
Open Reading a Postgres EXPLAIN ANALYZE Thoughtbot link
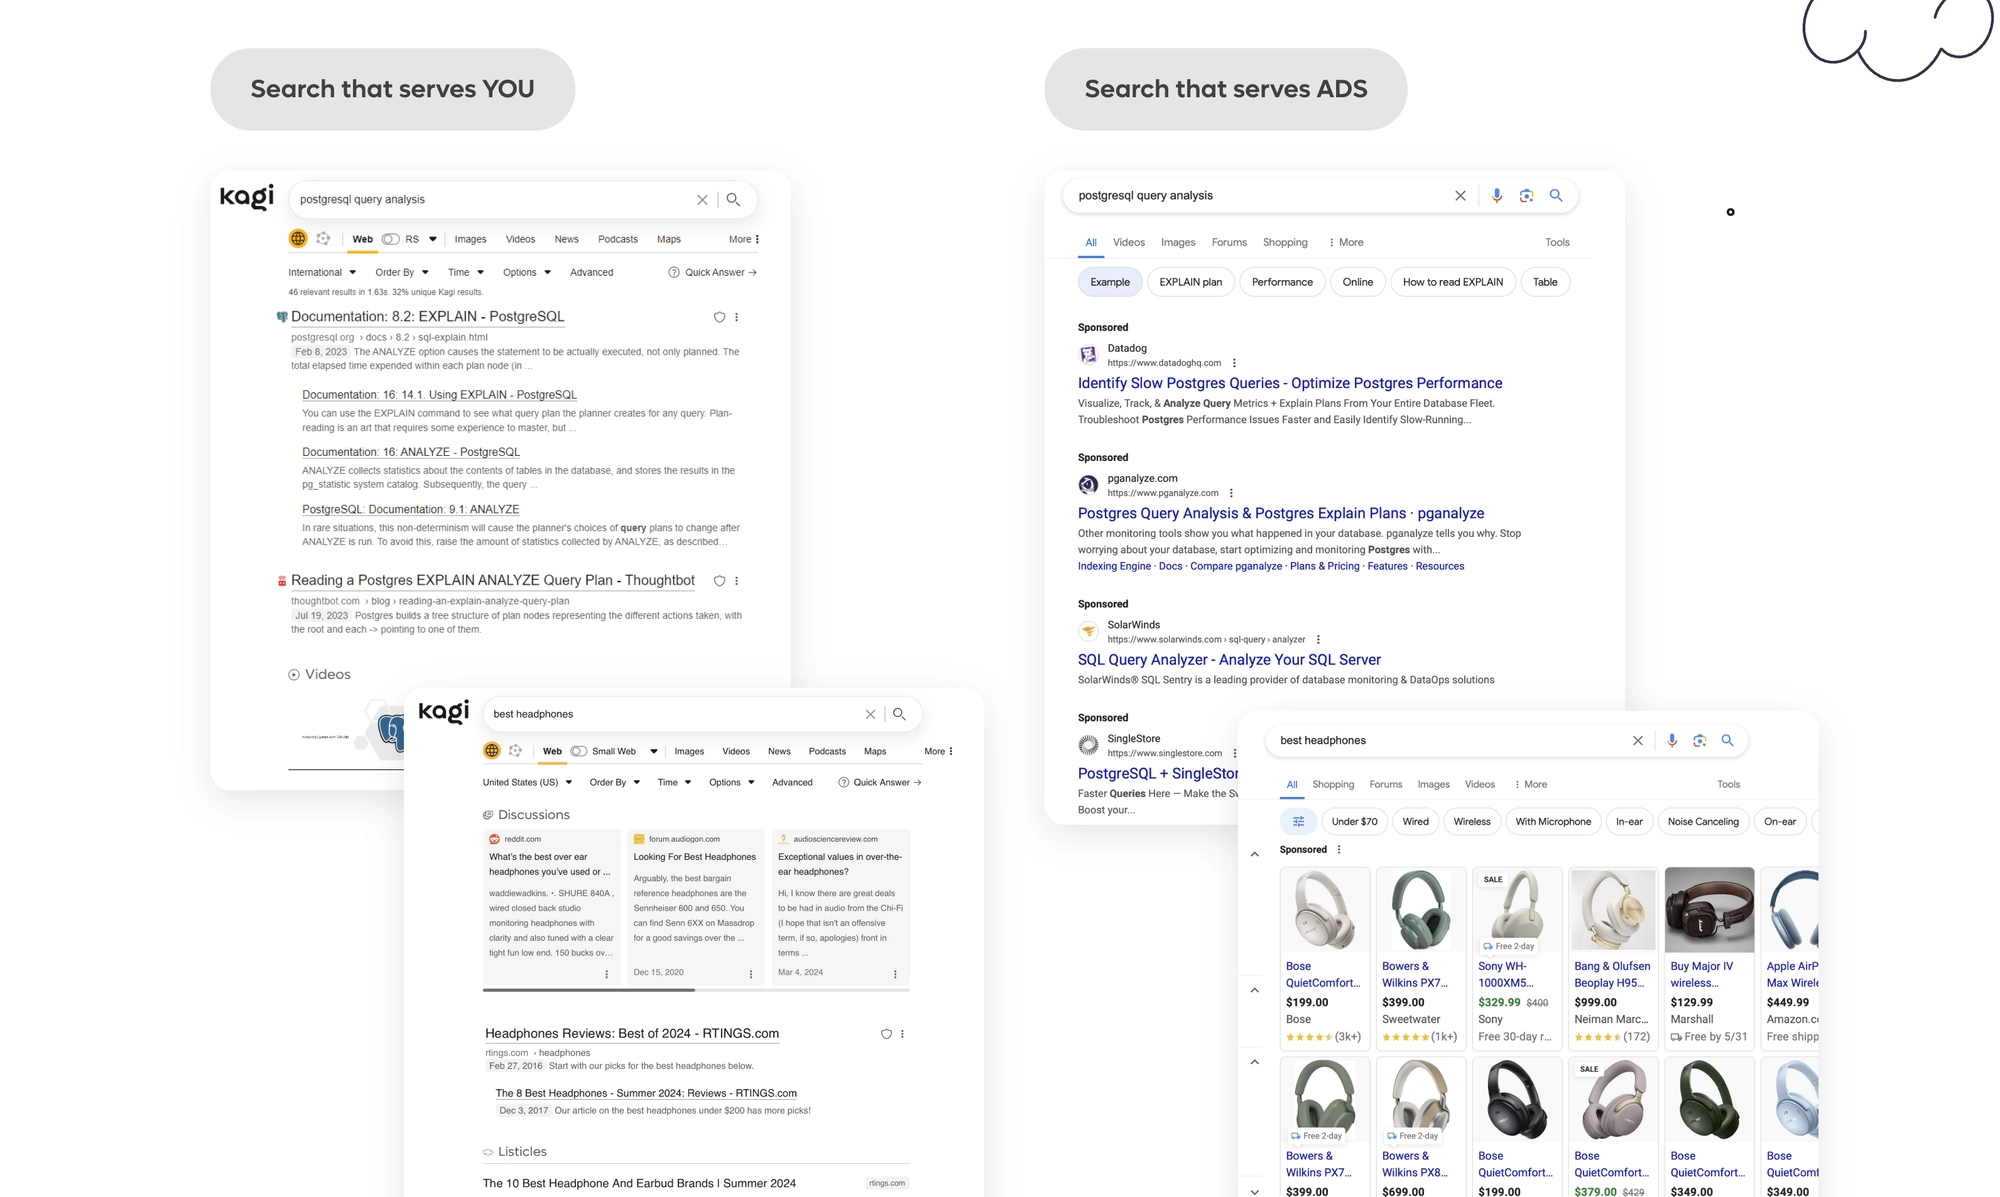pos(492,581)
